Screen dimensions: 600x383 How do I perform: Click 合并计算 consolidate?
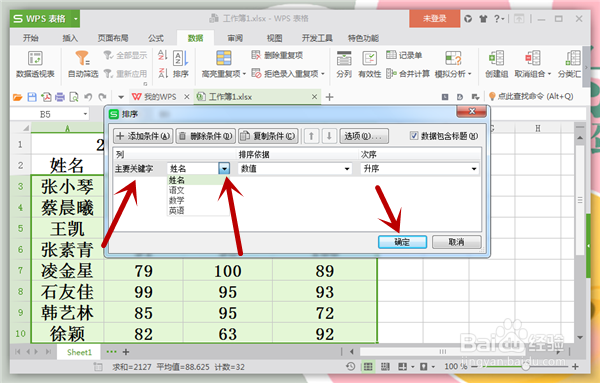[x=408, y=73]
